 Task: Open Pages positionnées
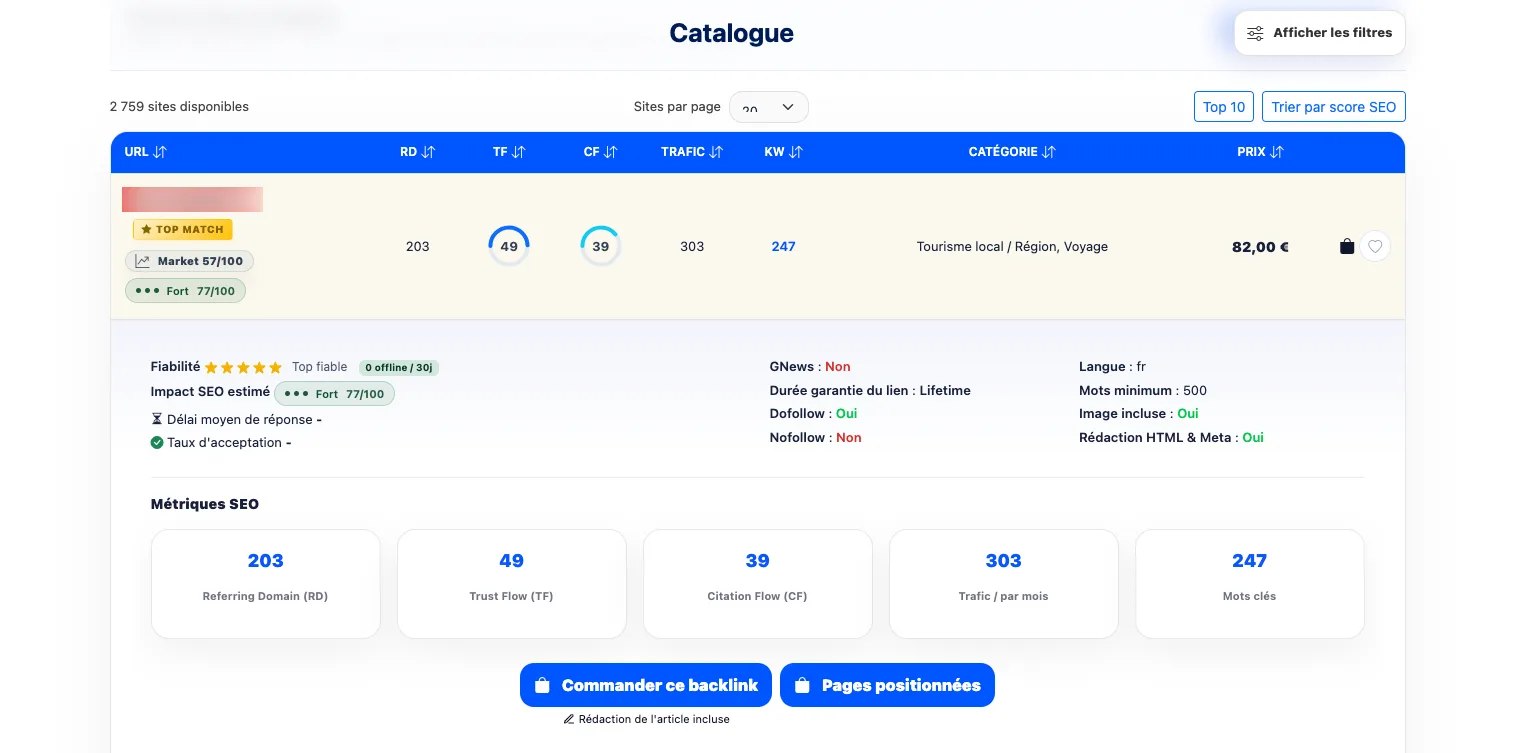pos(887,685)
